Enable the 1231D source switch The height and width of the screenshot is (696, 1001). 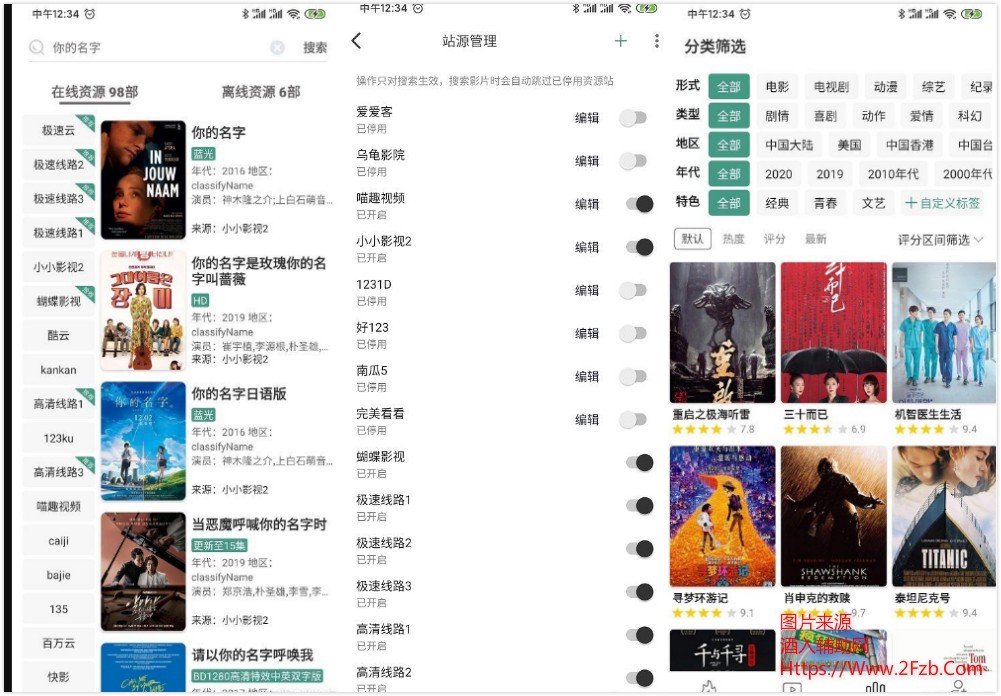pos(633,291)
